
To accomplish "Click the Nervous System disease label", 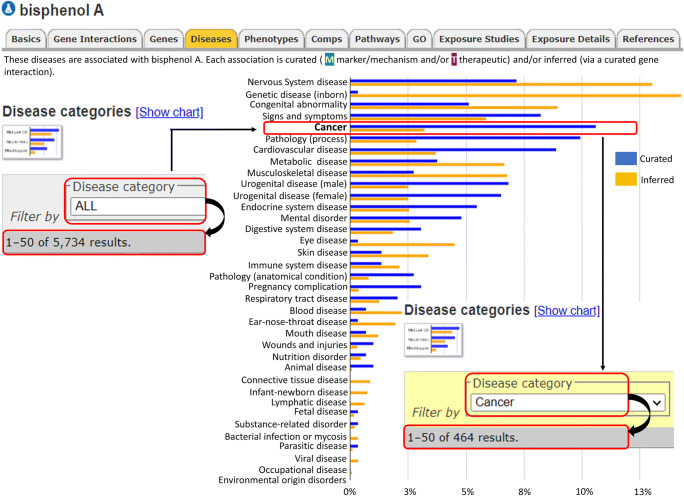I will click(297, 82).
